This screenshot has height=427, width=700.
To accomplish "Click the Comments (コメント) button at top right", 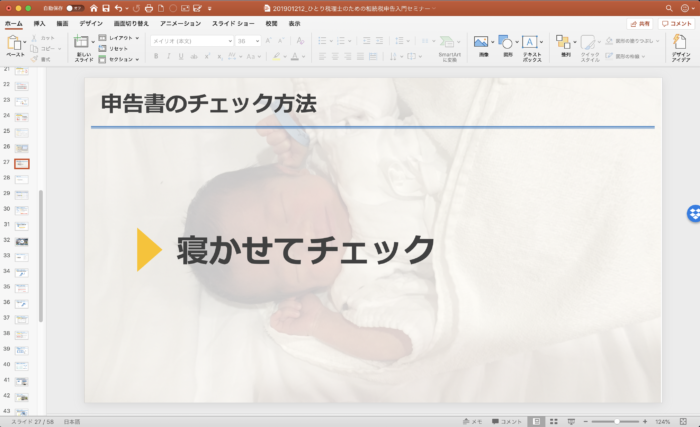I will tap(678, 23).
